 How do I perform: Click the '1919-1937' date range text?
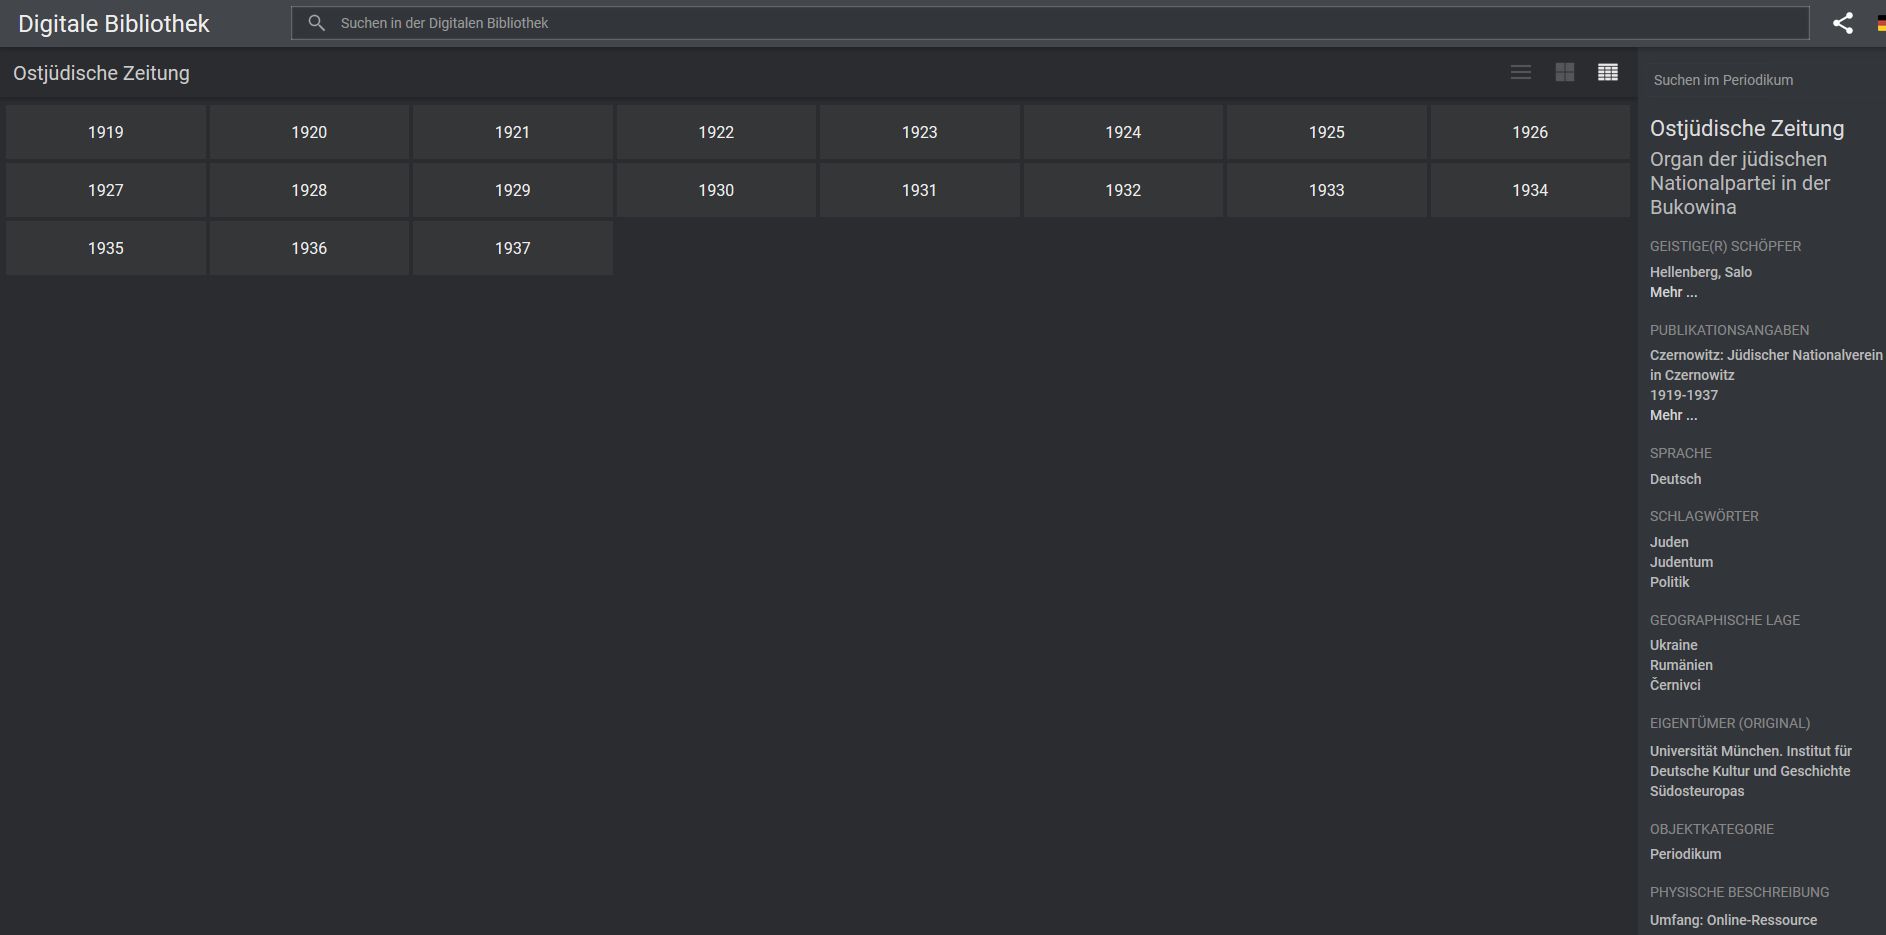[1684, 395]
